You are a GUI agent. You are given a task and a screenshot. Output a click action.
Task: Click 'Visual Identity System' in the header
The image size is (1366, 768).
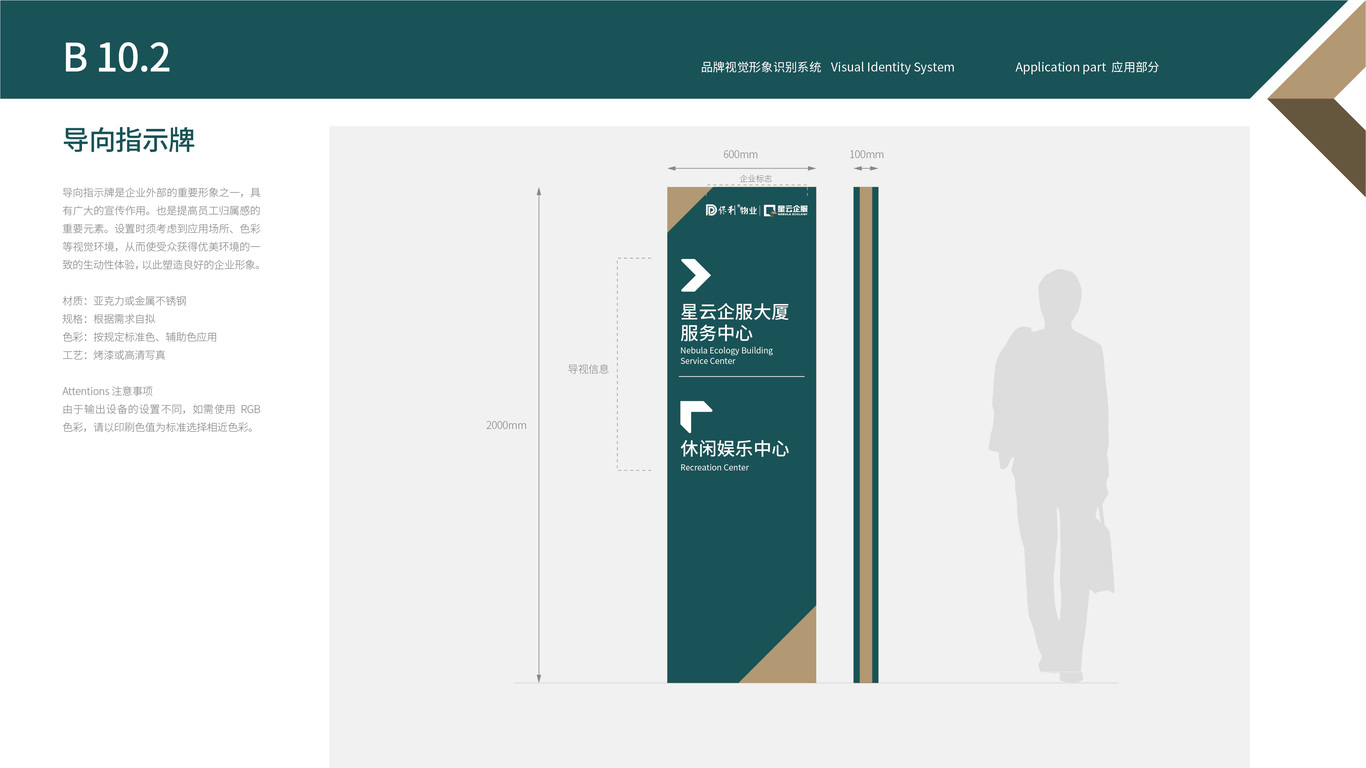tap(893, 67)
